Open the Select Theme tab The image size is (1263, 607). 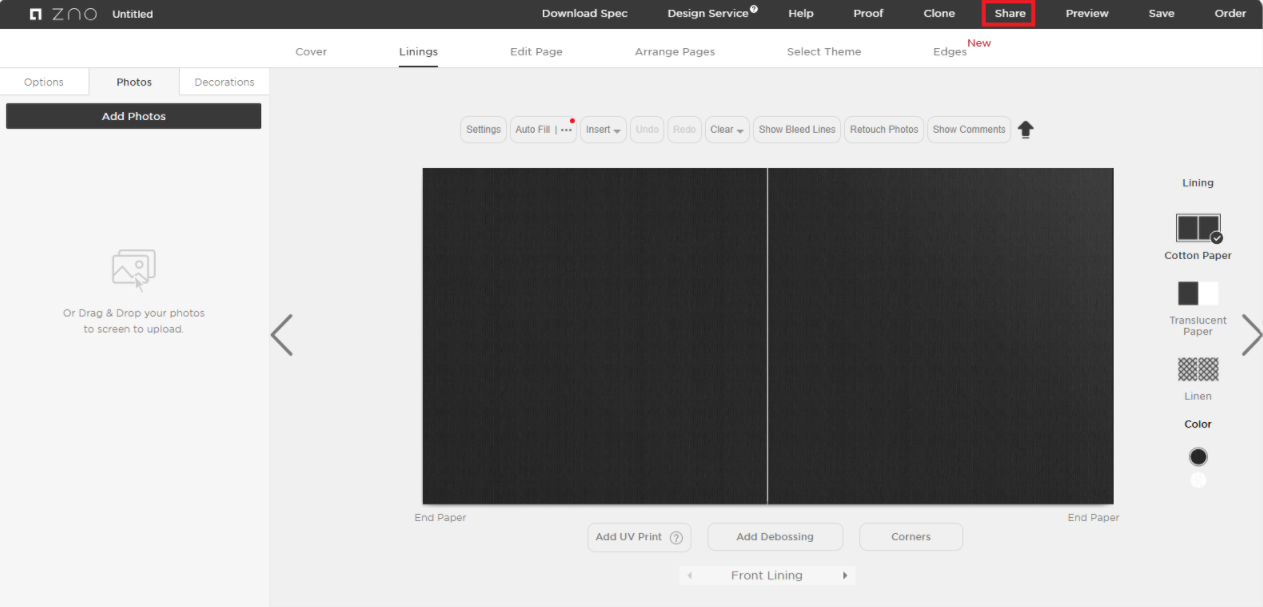tap(824, 52)
